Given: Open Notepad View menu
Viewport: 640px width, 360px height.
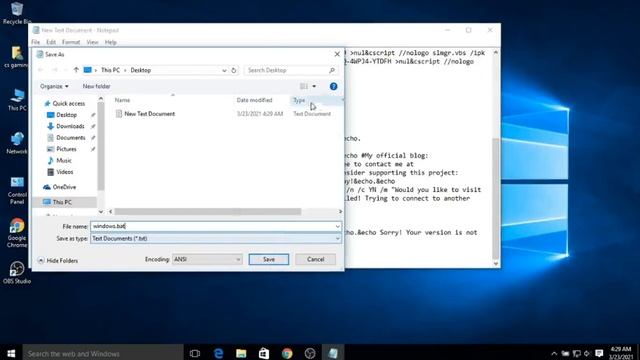Looking at the screenshot, I should [x=92, y=42].
